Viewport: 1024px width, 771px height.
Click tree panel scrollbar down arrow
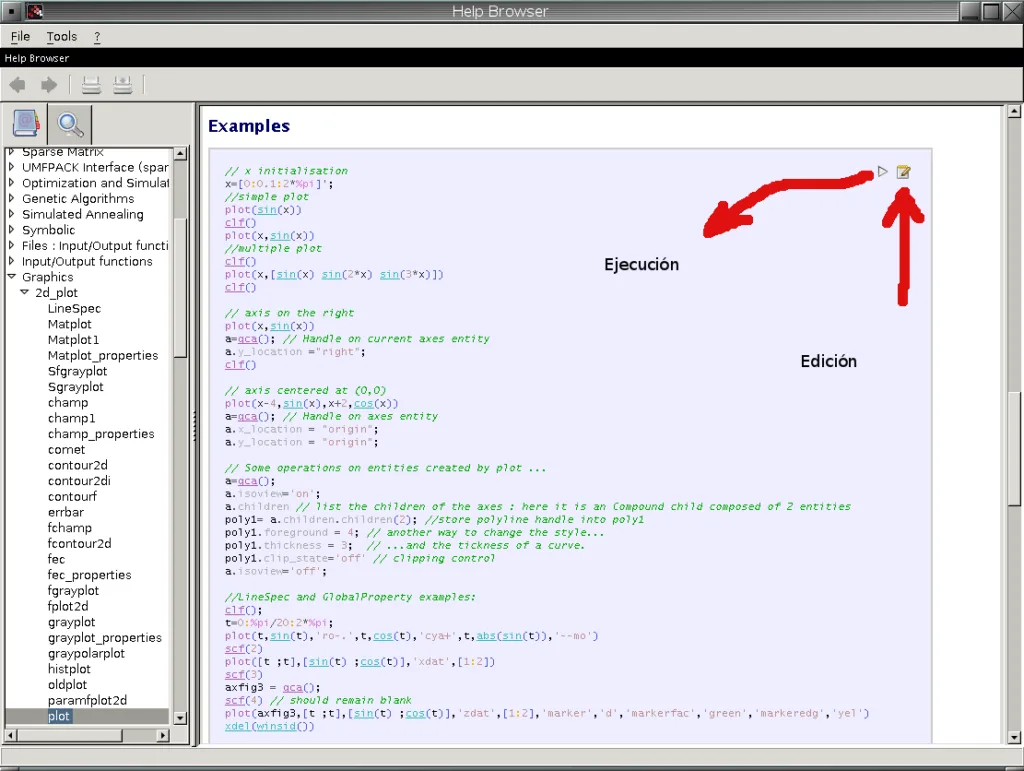click(x=180, y=717)
